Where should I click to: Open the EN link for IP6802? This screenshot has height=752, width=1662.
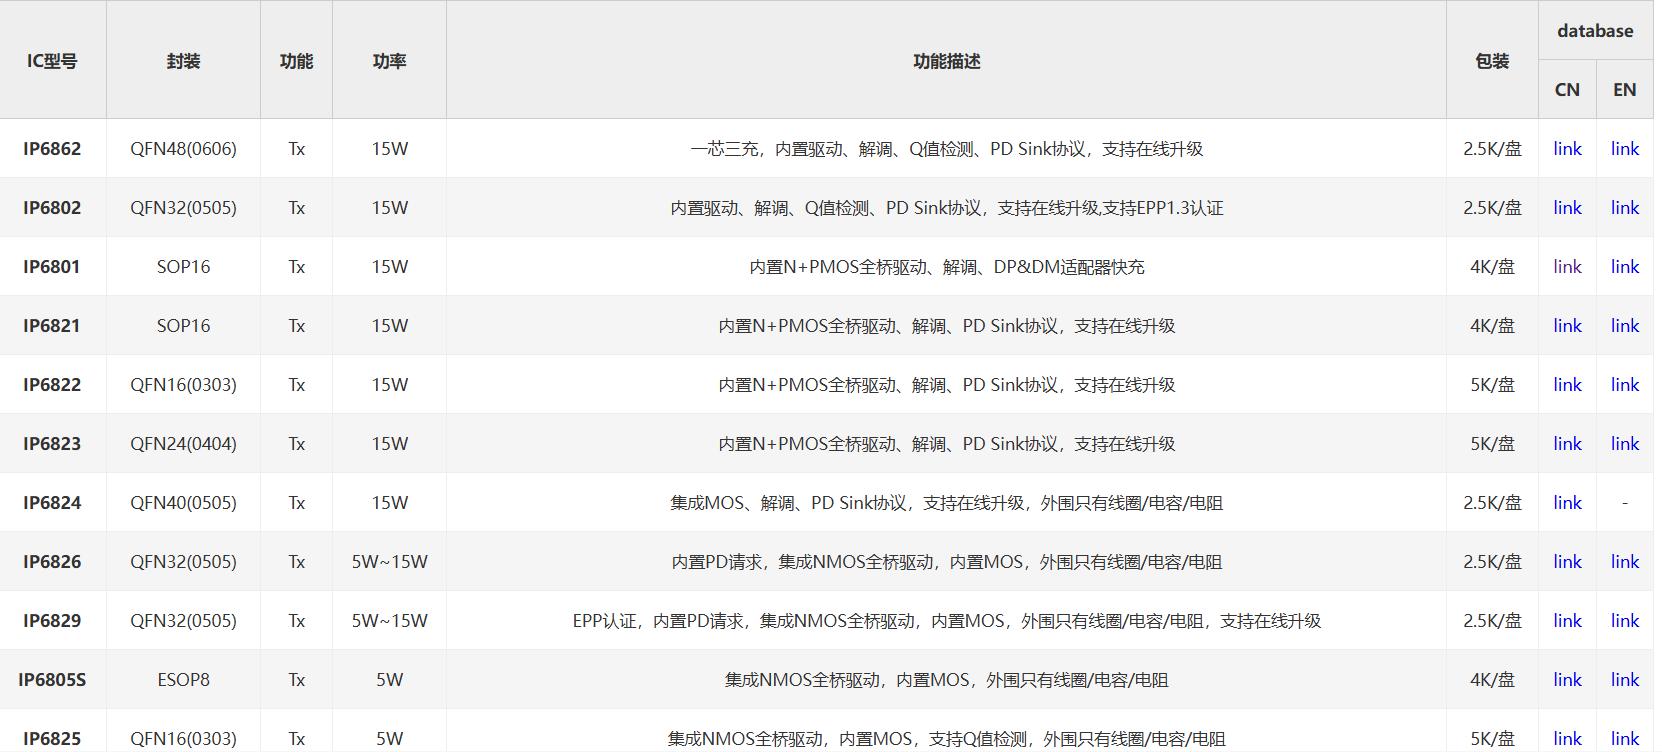(1625, 208)
